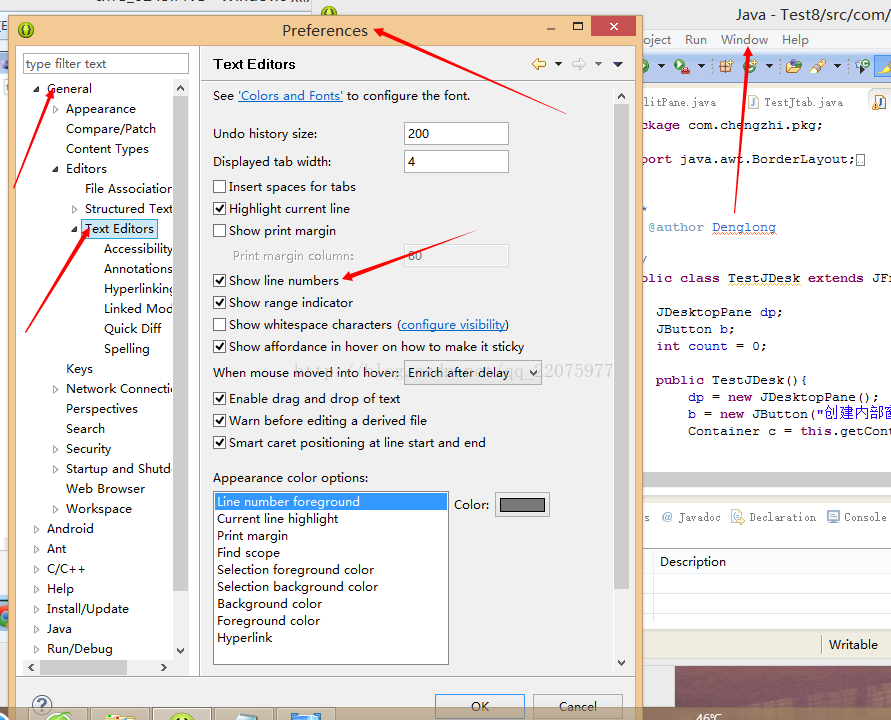The height and width of the screenshot is (720, 891).
Task: Expand the Workspace tree node
Action: (x=55, y=509)
